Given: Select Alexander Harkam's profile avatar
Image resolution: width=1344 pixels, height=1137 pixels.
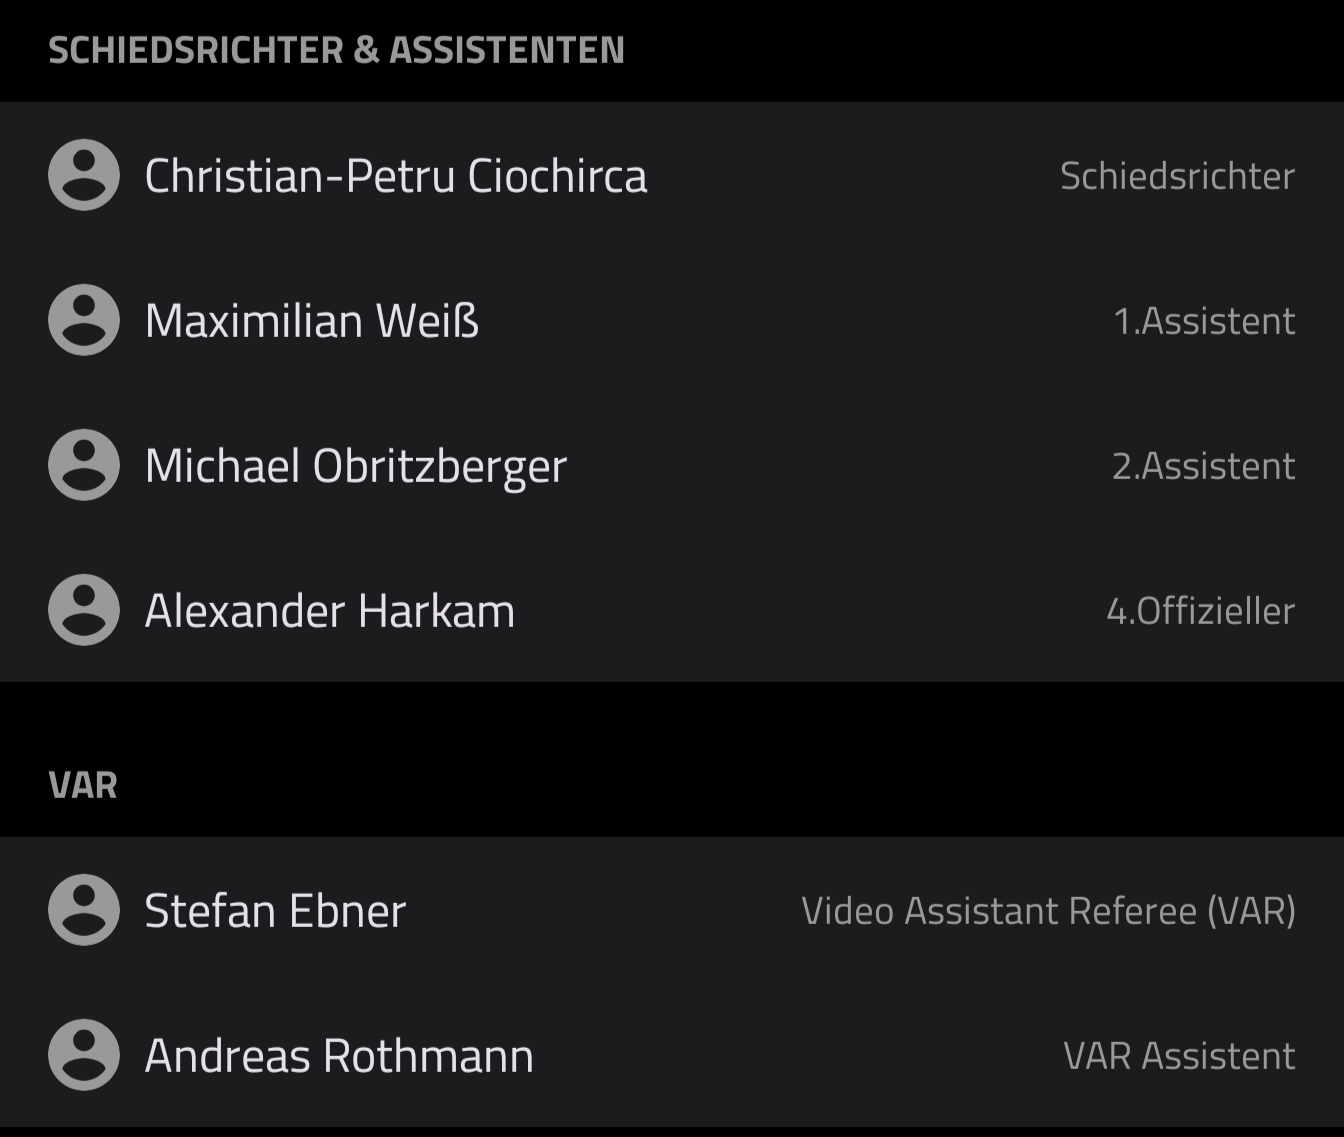Looking at the screenshot, I should point(84,610).
